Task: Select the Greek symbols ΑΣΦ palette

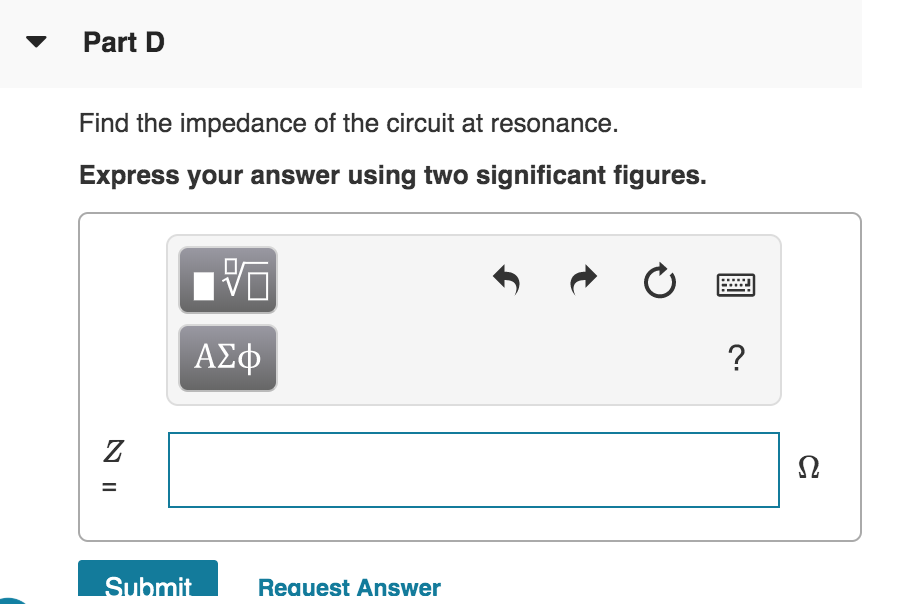Action: (x=227, y=356)
